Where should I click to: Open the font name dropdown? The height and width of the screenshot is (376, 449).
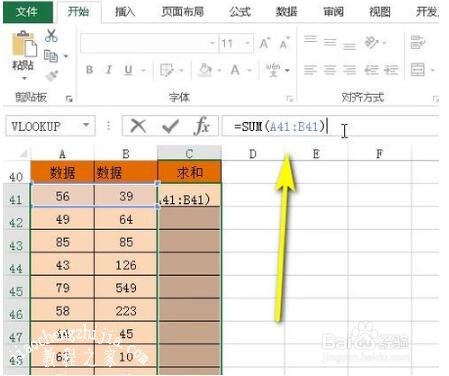212,43
